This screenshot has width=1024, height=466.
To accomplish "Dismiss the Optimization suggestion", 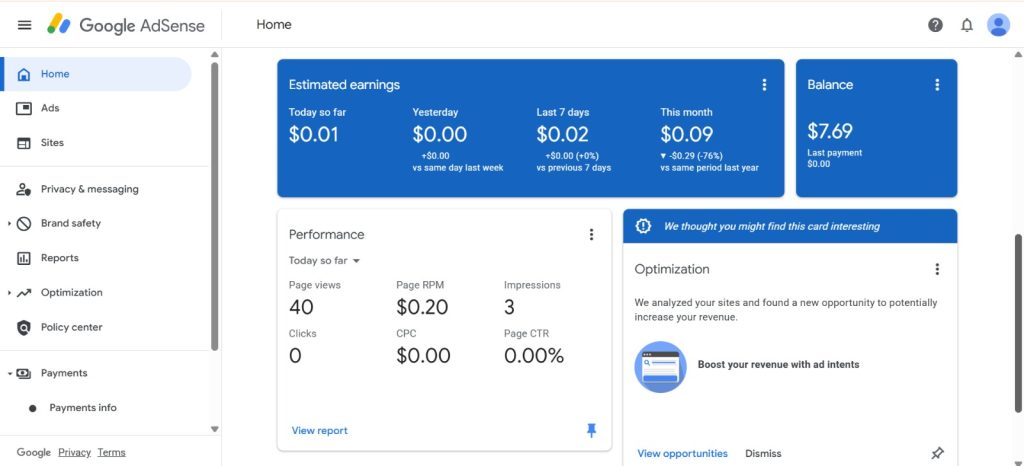I will point(763,453).
